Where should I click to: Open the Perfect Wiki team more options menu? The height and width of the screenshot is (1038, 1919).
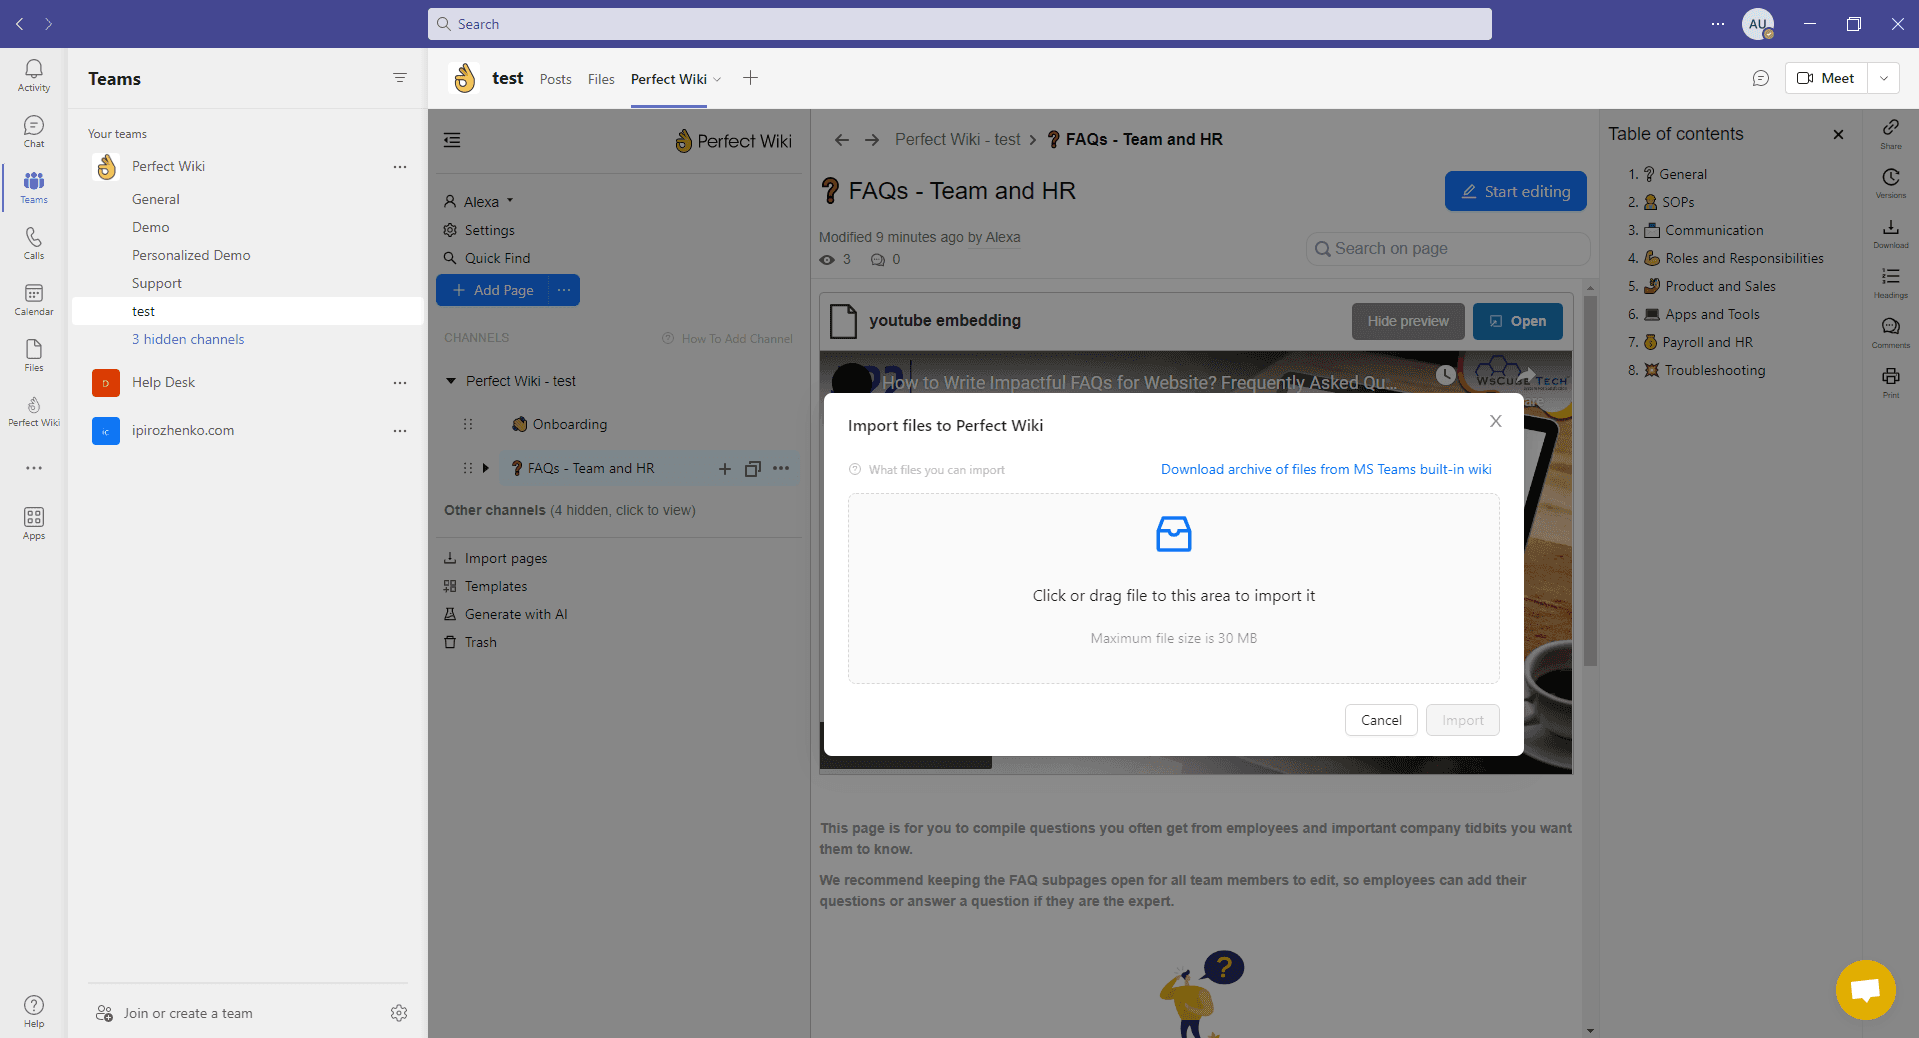400,167
